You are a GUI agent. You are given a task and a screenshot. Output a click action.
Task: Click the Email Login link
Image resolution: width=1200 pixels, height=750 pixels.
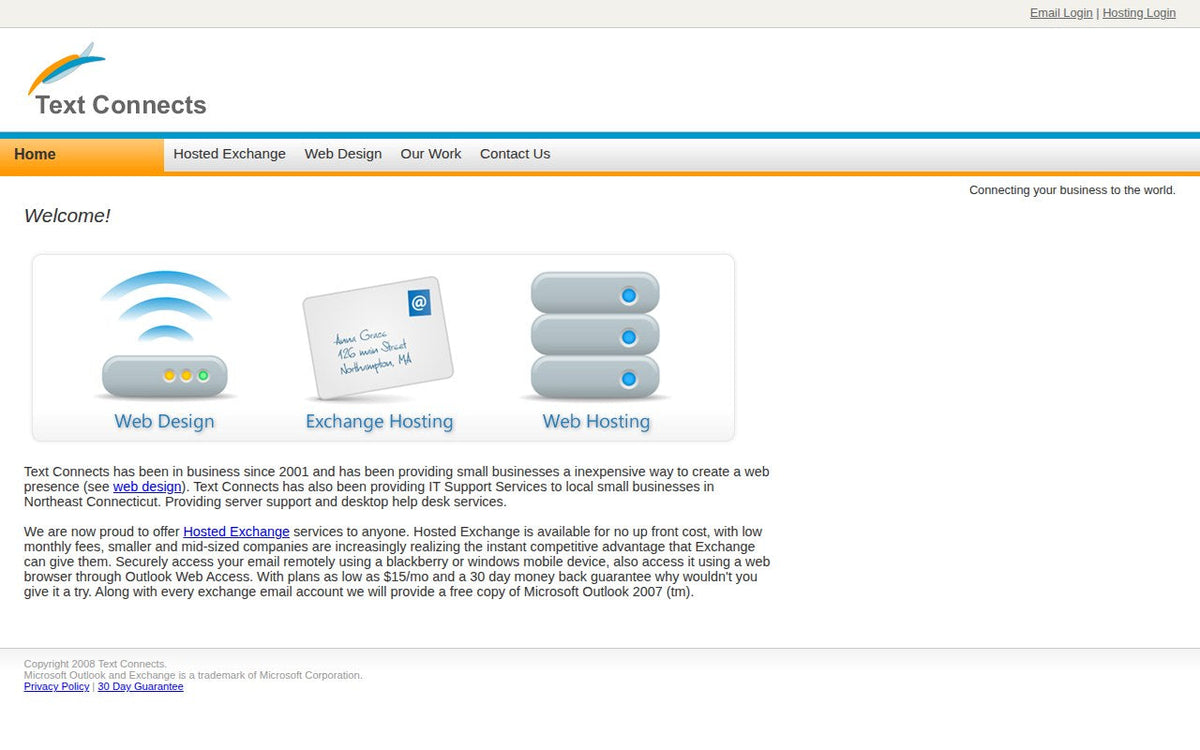(x=1061, y=13)
